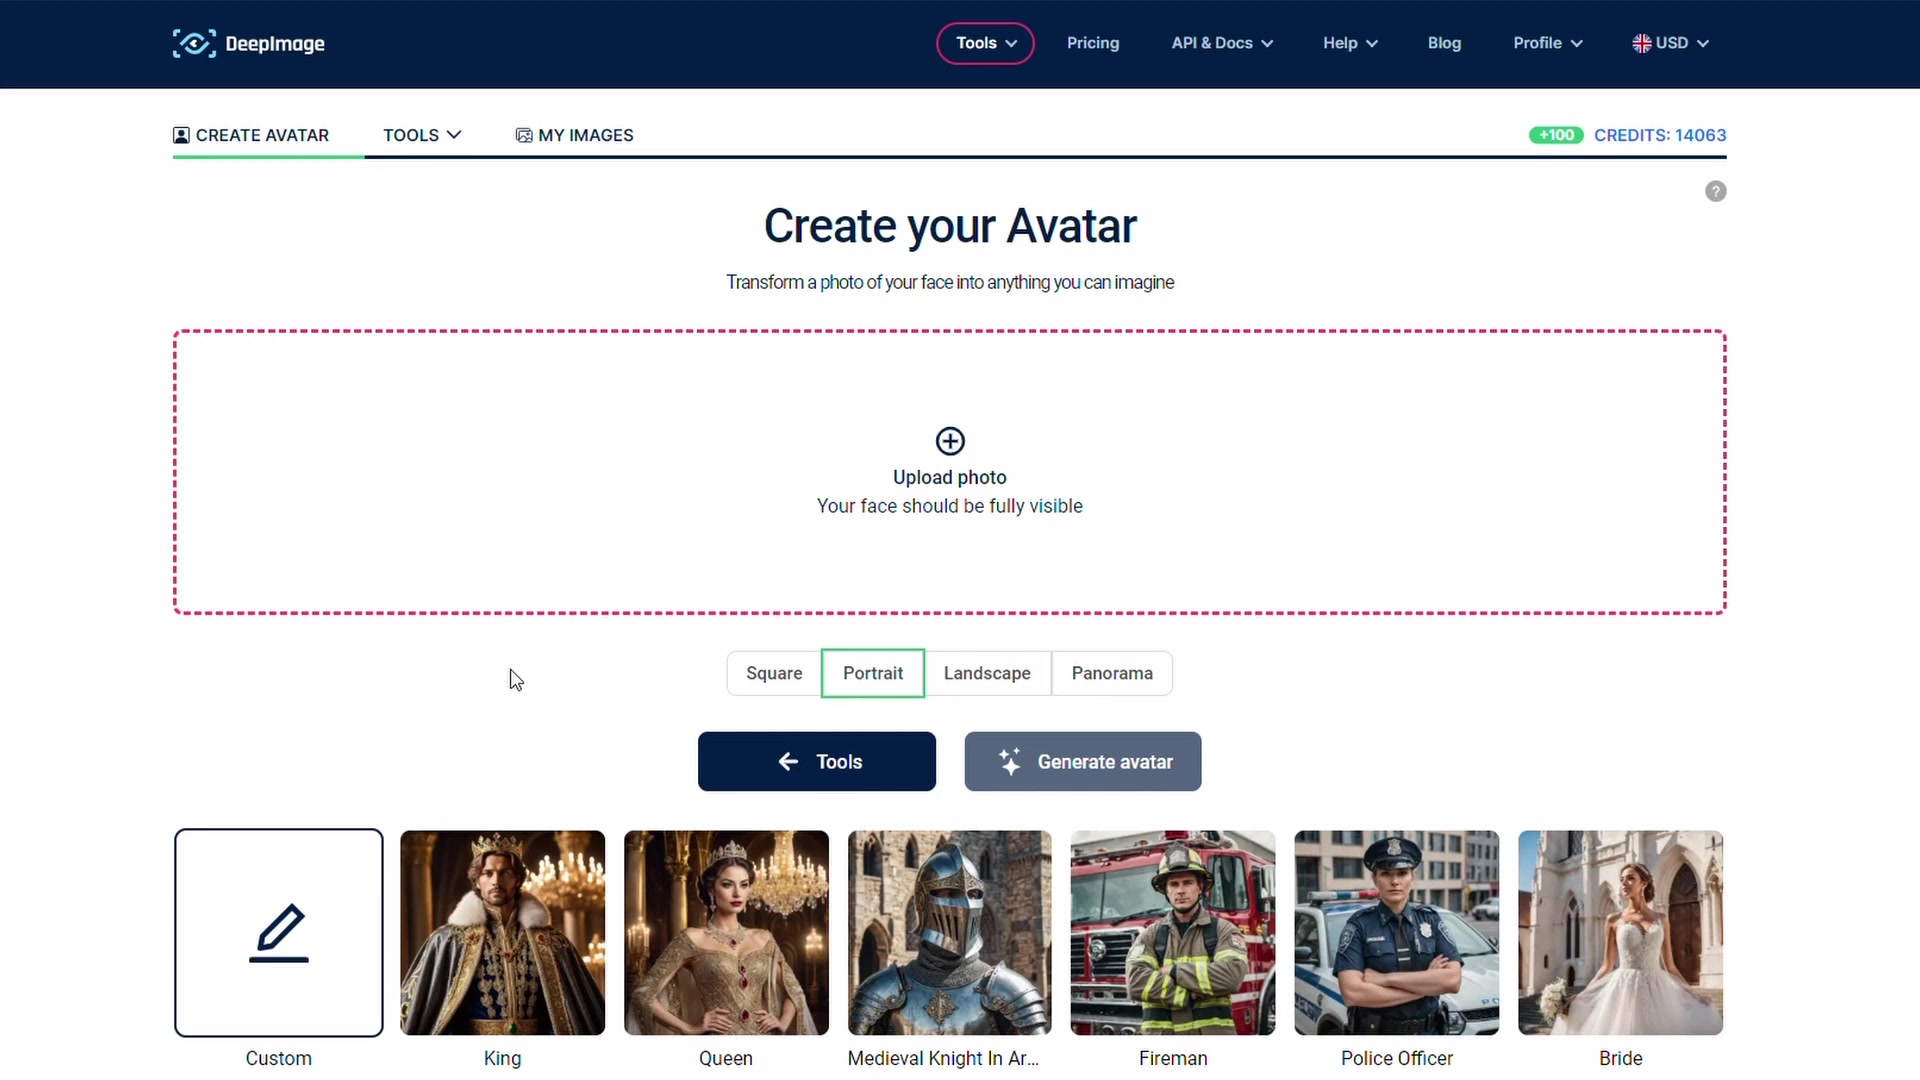
Task: Click the CREDITS: 14063 link
Action: (x=1660, y=135)
